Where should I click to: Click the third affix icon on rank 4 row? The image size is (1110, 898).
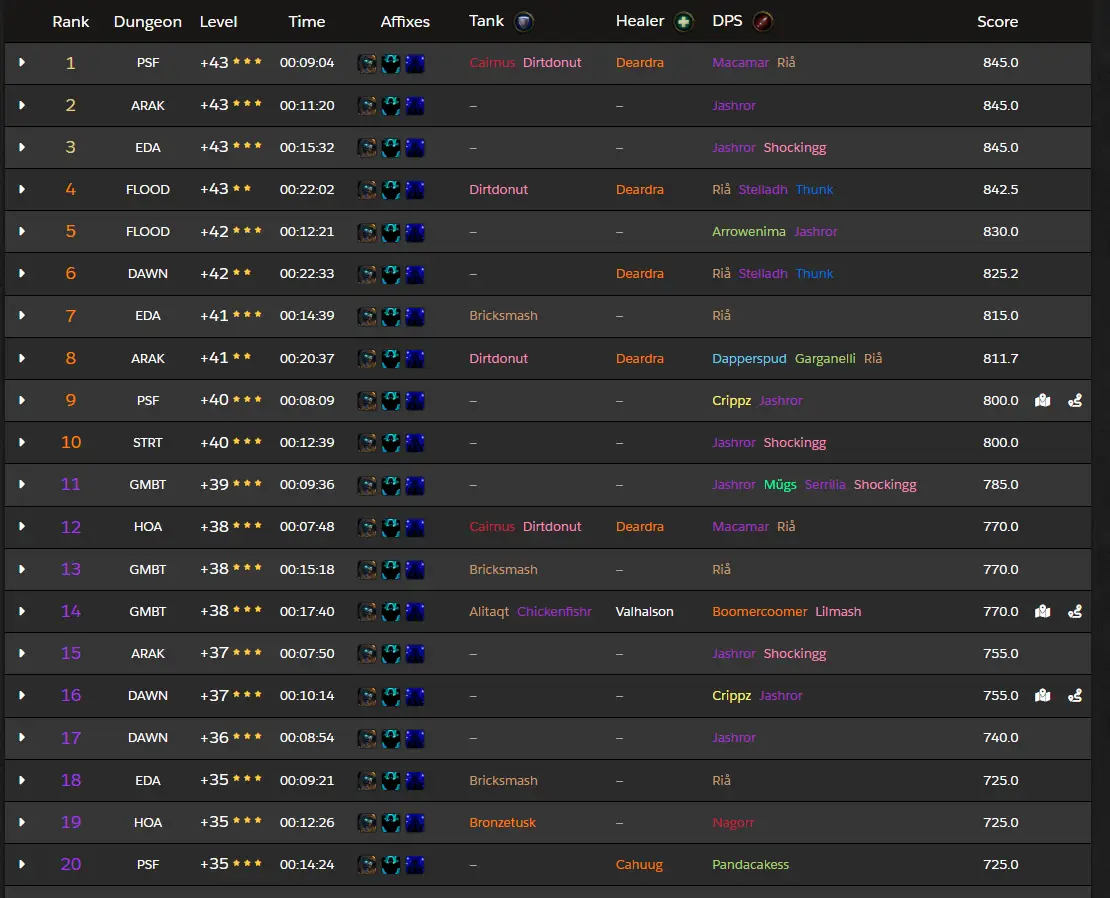click(415, 189)
